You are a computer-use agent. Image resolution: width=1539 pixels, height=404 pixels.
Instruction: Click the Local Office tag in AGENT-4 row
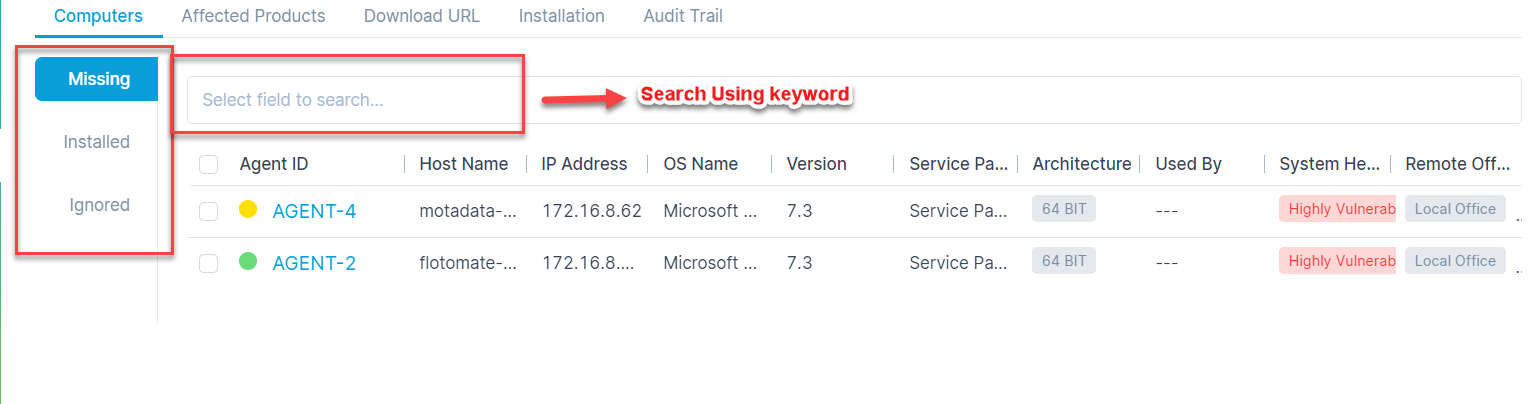click(x=1455, y=209)
